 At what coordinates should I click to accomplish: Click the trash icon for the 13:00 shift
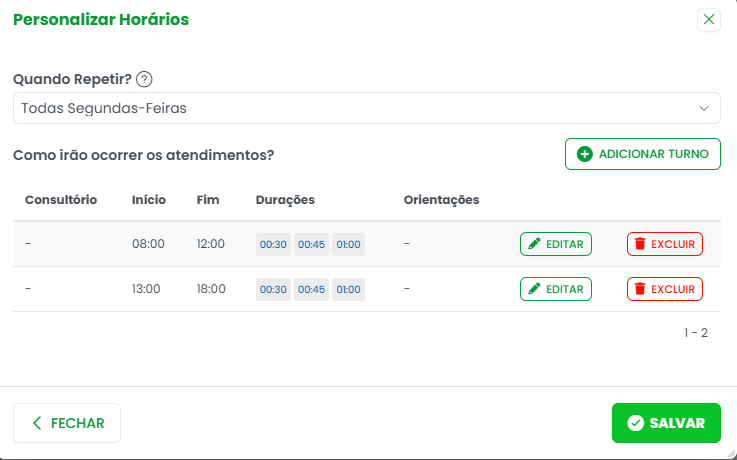(x=640, y=289)
